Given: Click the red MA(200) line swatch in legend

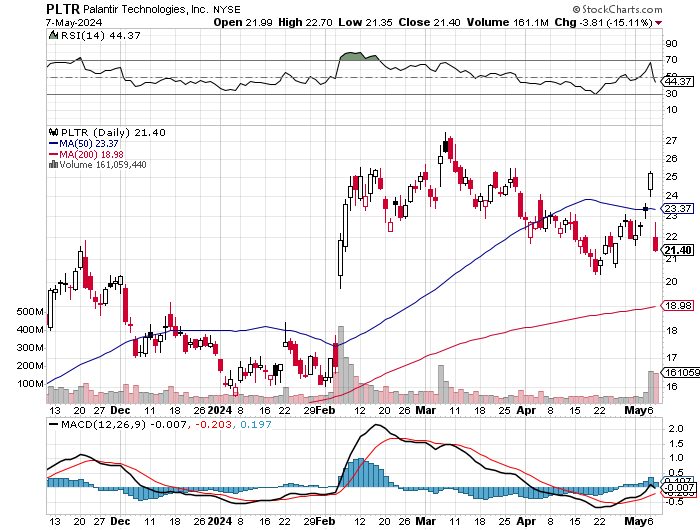Looking at the screenshot, I should pos(53,154).
